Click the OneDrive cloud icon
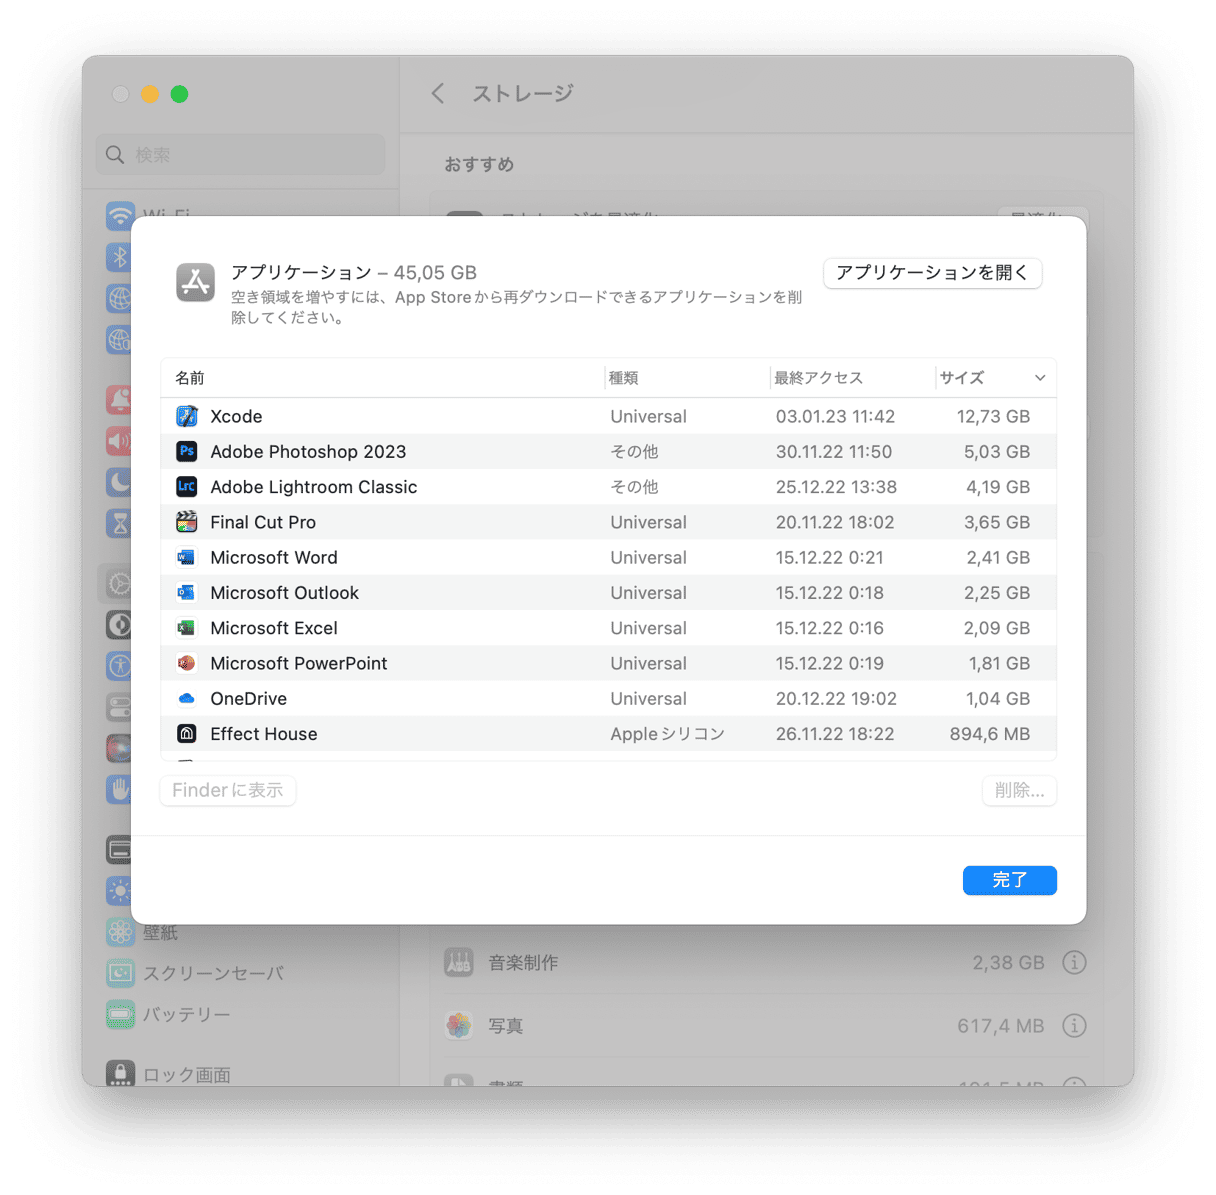 187,698
